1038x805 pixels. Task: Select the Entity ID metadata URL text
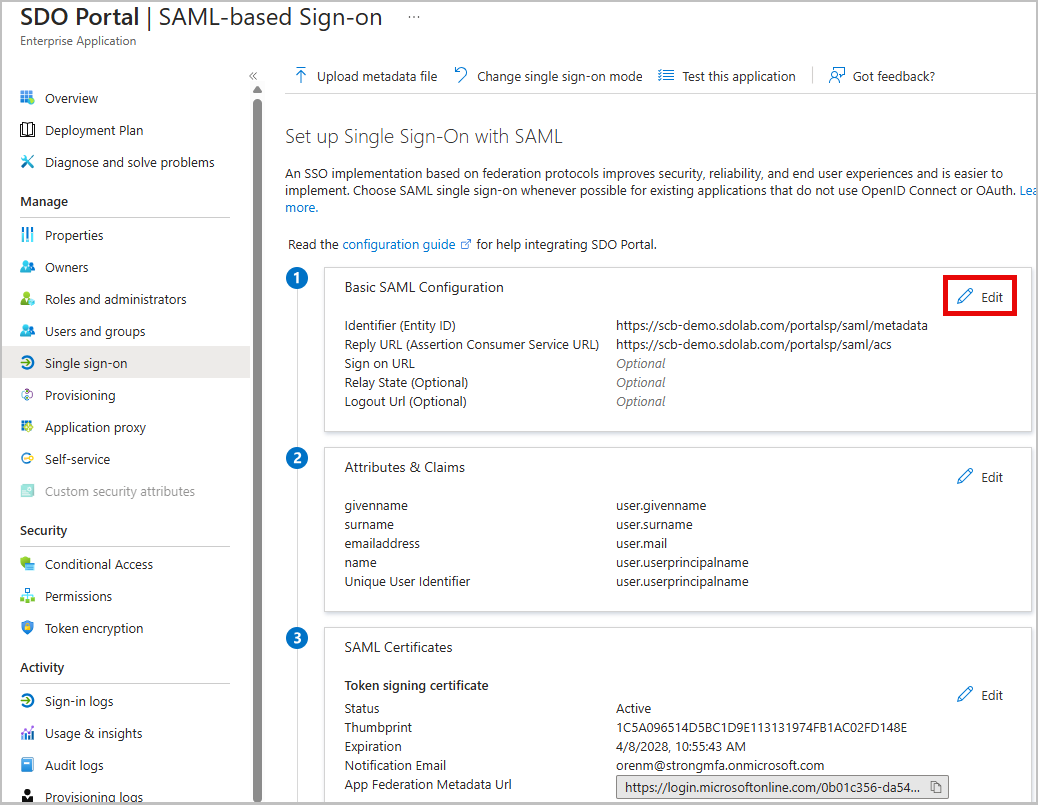coord(771,325)
